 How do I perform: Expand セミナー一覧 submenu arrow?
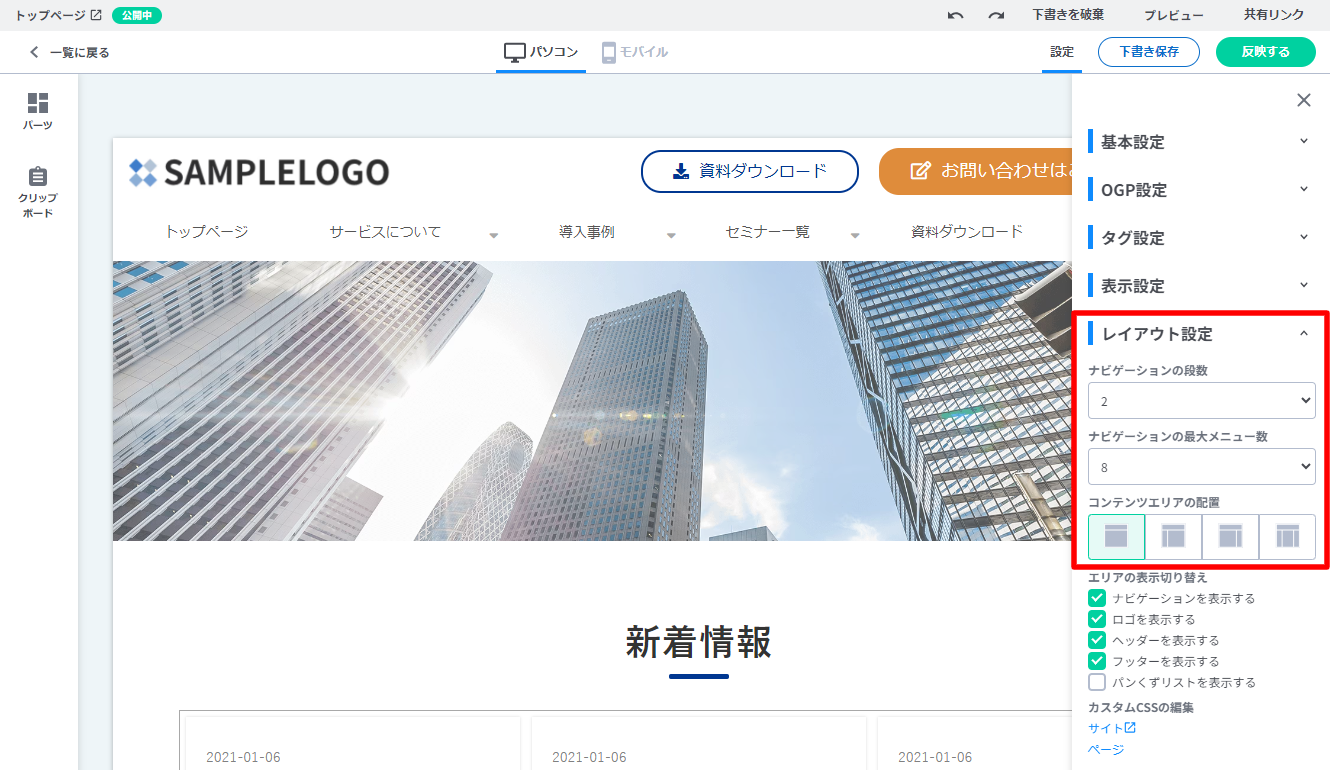[855, 236]
